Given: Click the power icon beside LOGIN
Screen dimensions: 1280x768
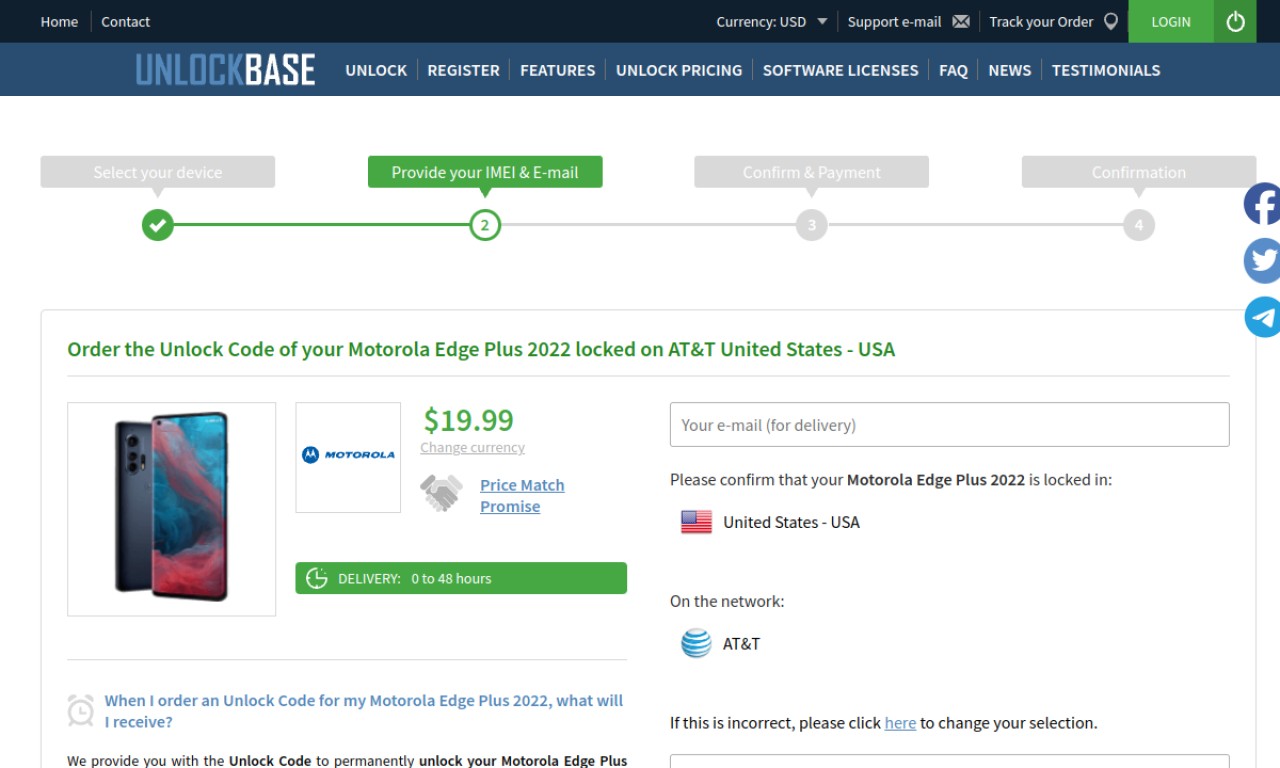Looking at the screenshot, I should pyautogui.click(x=1235, y=21).
